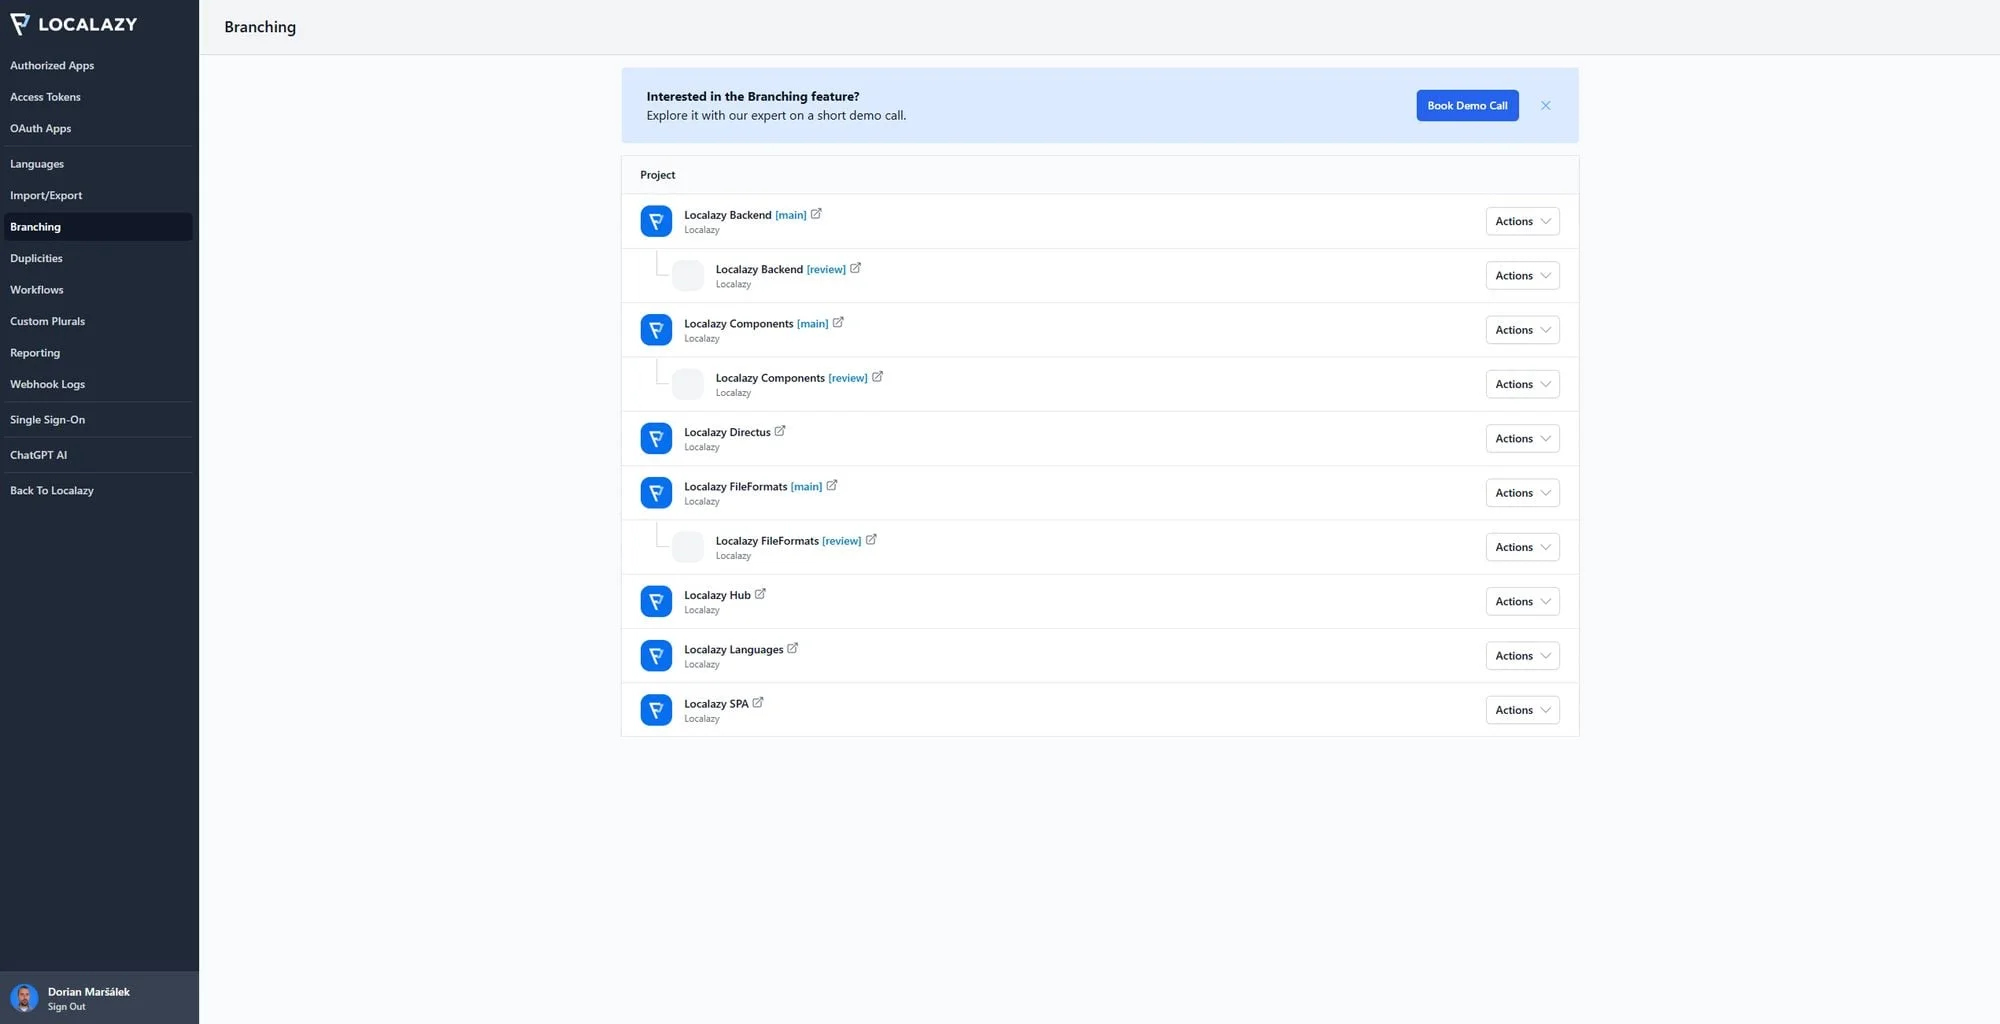Open Actions dropdown for Localazy SPA

(1522, 710)
